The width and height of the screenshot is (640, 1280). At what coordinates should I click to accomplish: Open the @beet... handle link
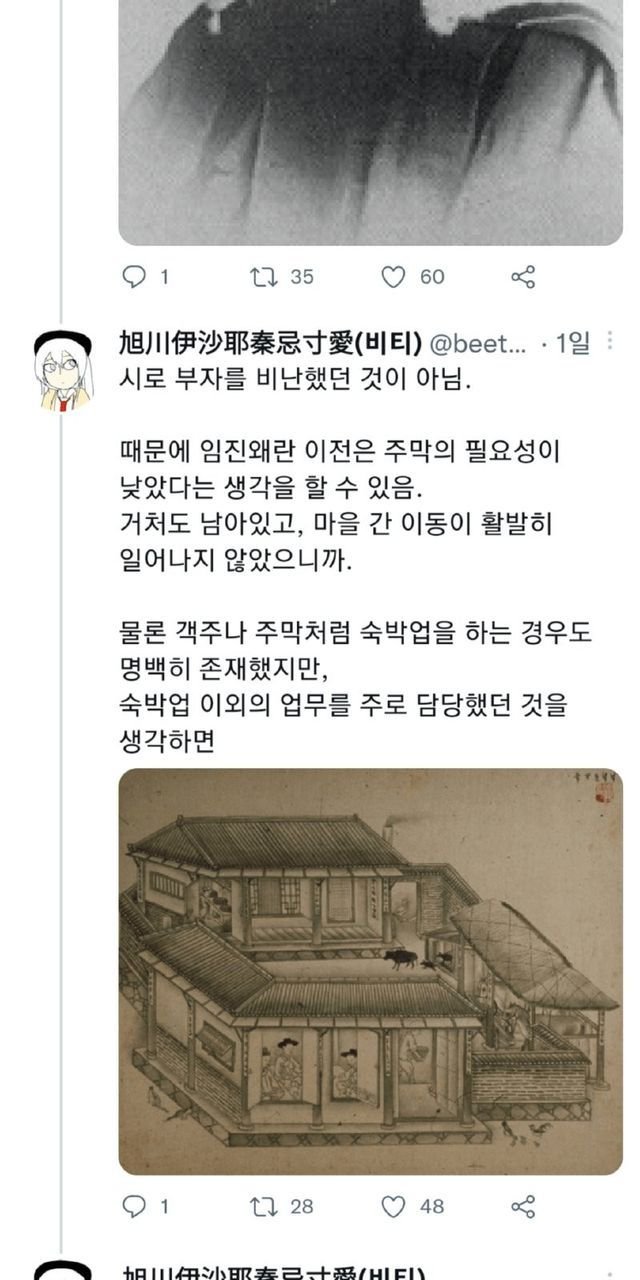click(x=477, y=343)
